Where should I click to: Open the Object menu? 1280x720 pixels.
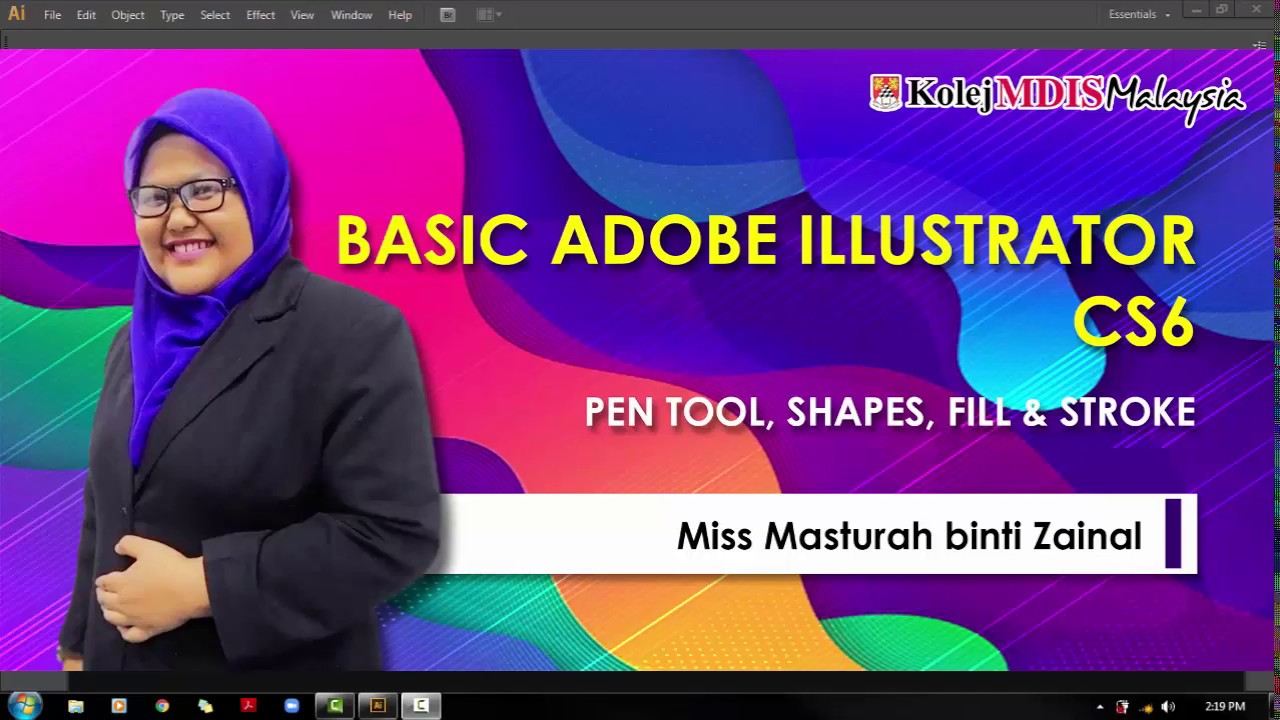pos(128,15)
